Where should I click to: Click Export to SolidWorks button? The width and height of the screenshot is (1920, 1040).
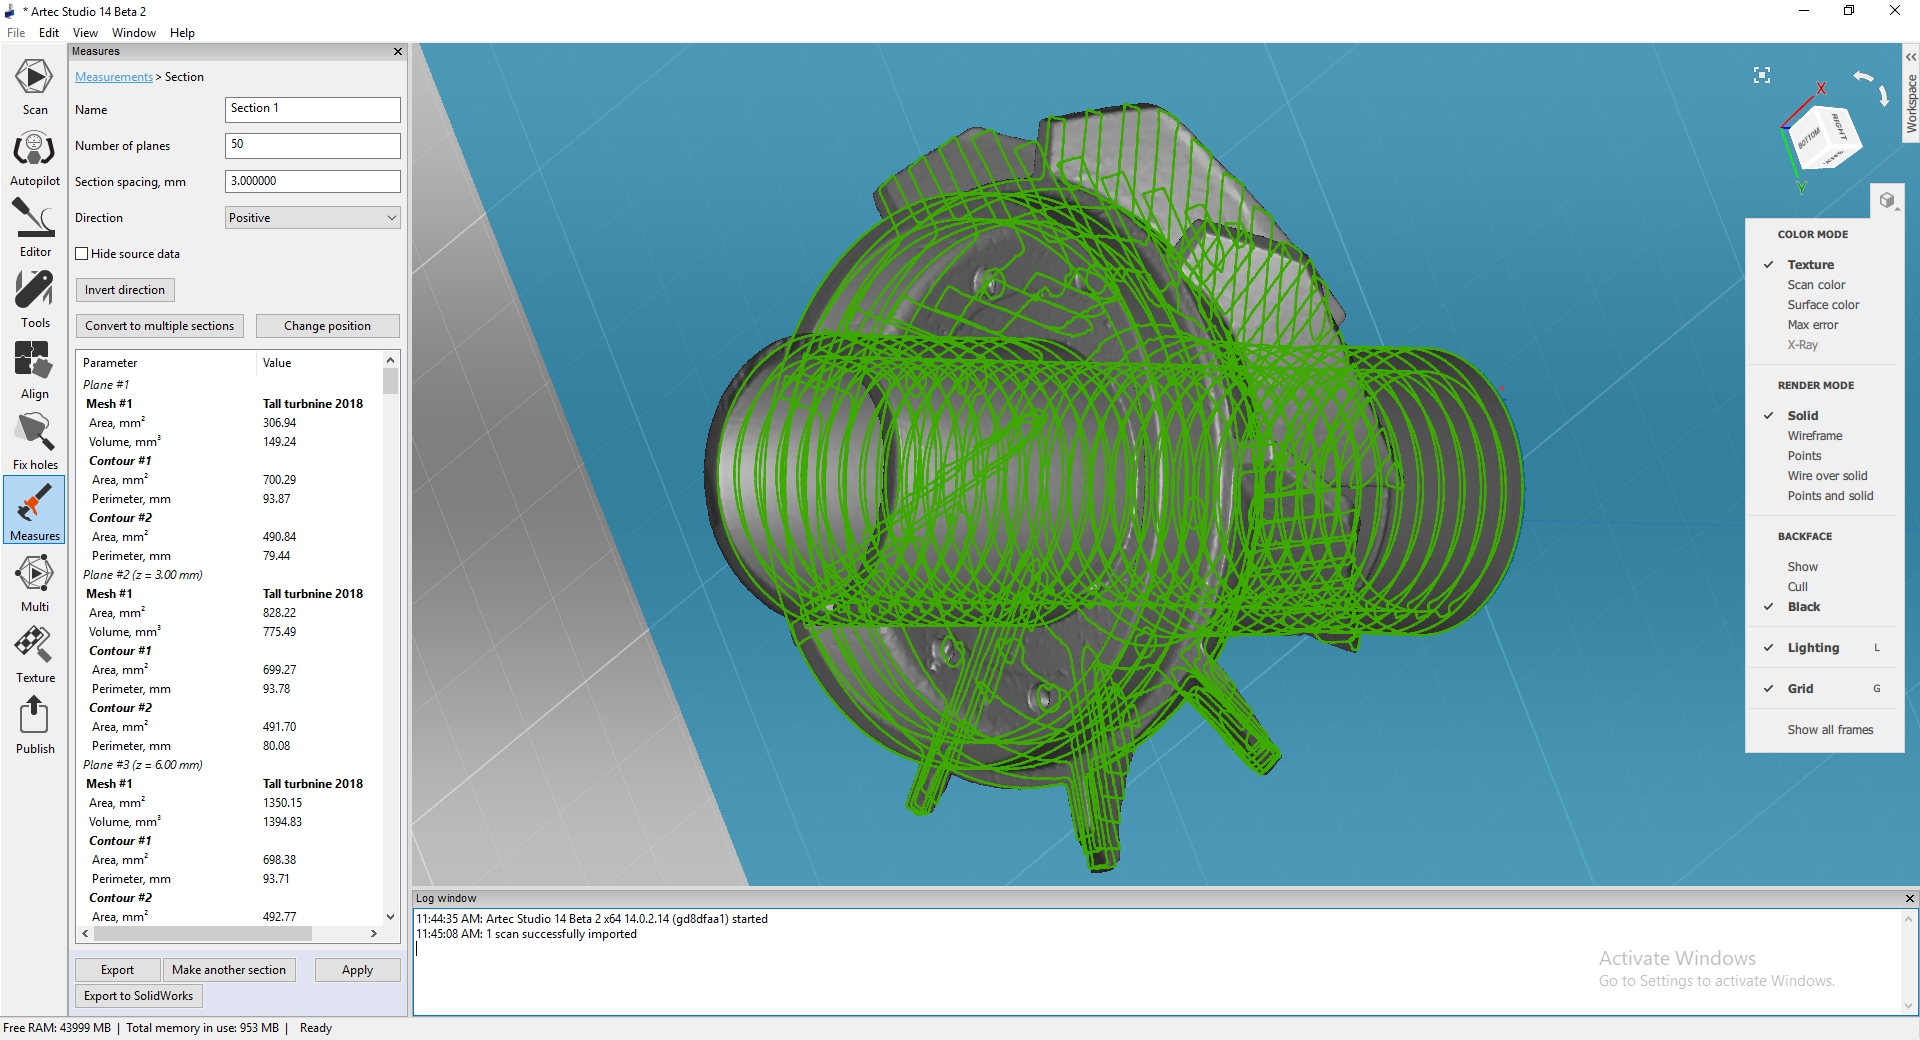[139, 996]
